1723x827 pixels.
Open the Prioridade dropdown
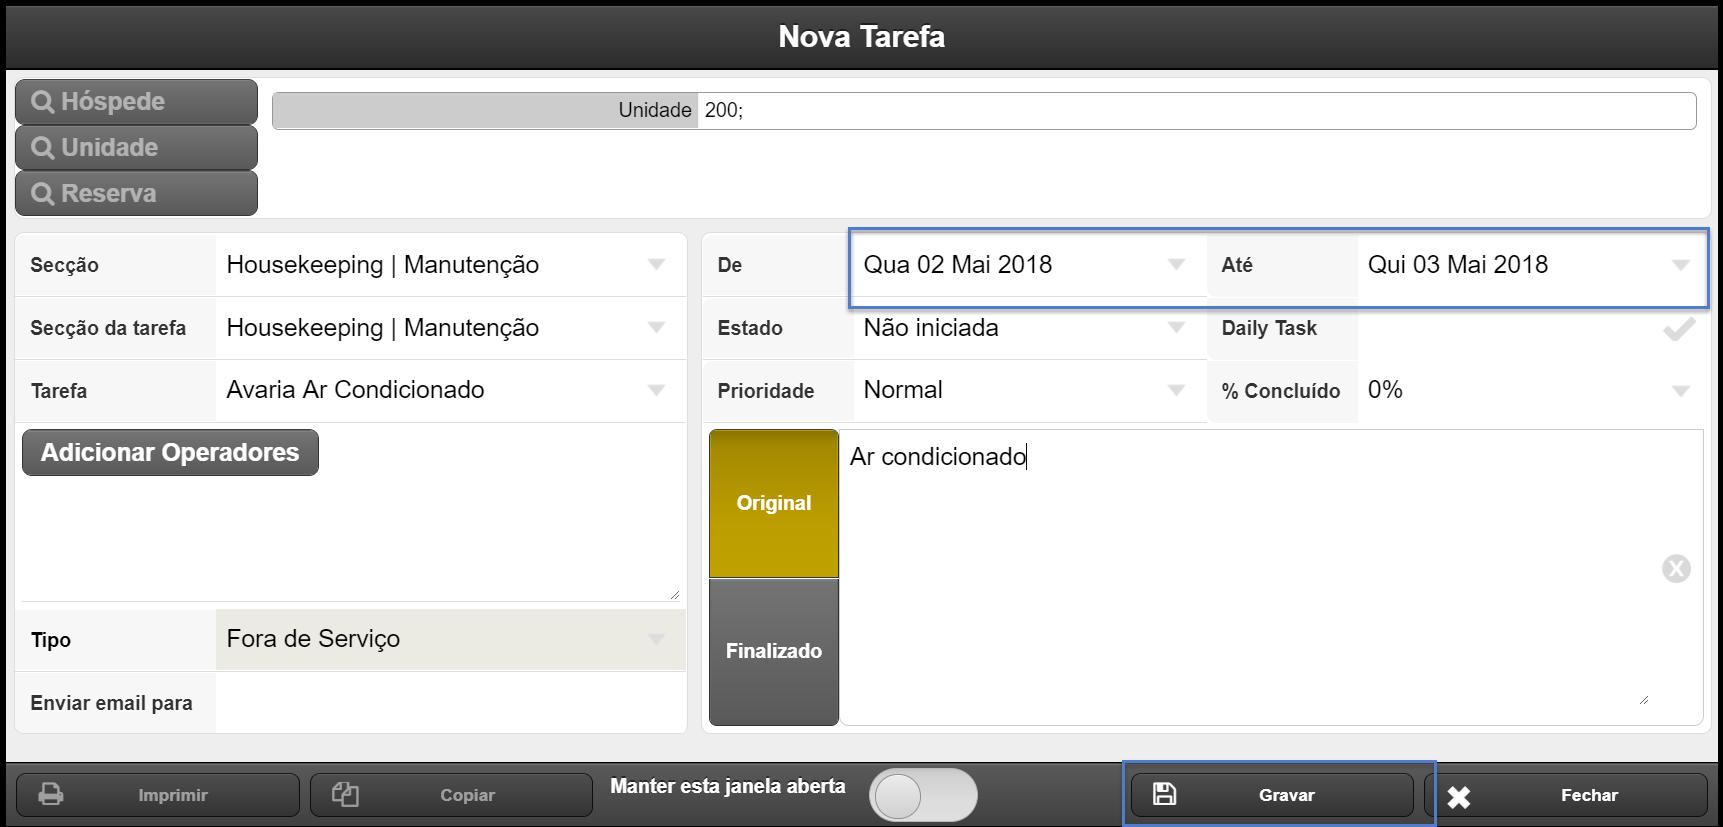point(1026,390)
